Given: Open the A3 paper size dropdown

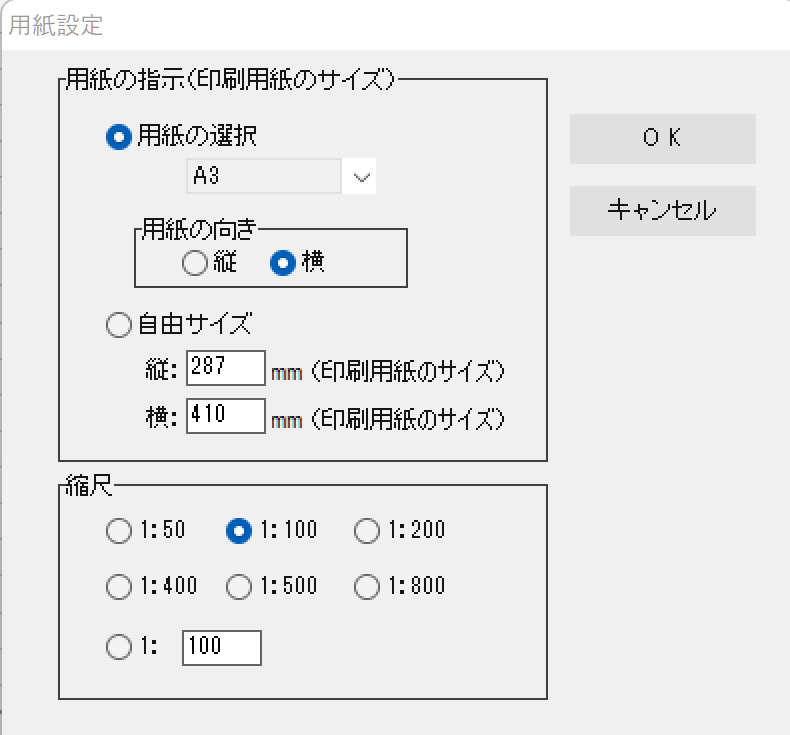Looking at the screenshot, I should coord(264,176).
